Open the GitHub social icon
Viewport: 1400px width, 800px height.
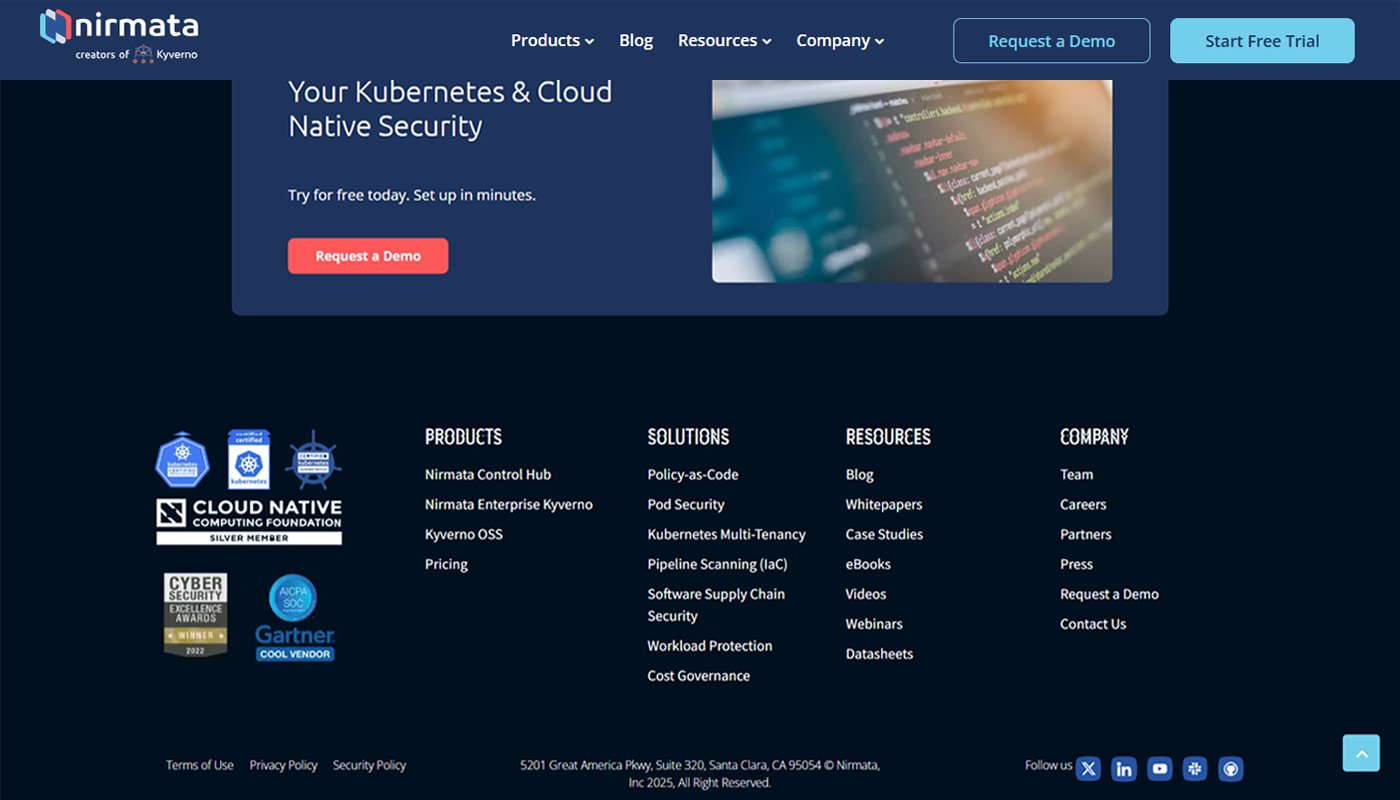pos(1231,768)
